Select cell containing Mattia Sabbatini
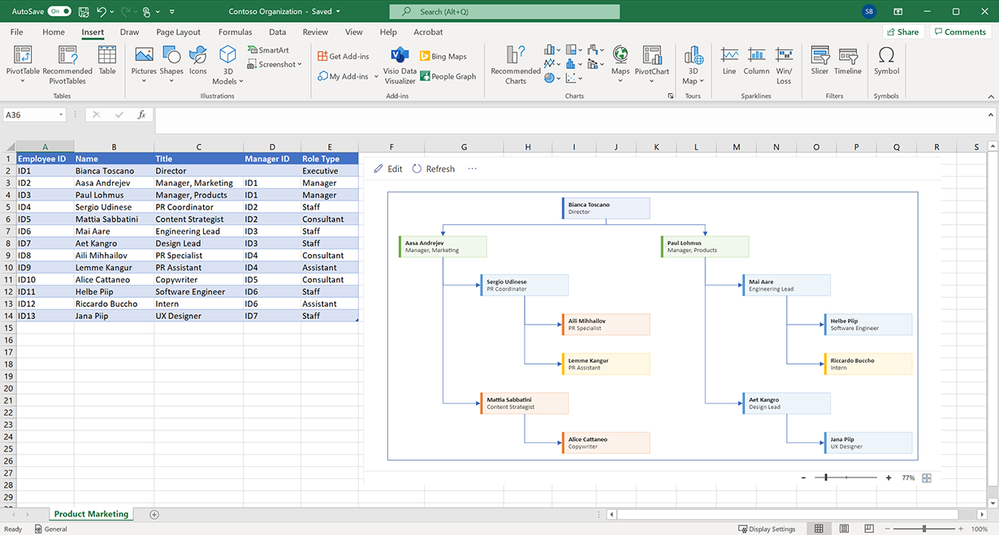999x535 pixels. [113, 219]
